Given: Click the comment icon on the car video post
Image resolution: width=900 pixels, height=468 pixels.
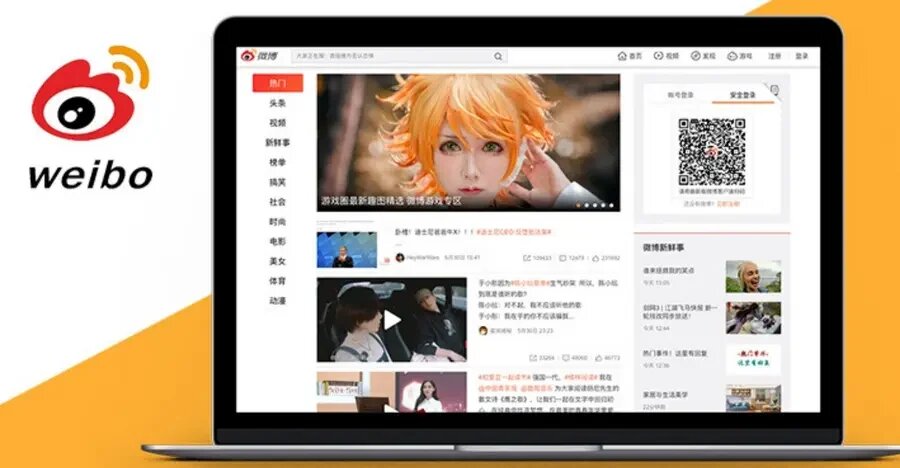Looking at the screenshot, I should (565, 358).
